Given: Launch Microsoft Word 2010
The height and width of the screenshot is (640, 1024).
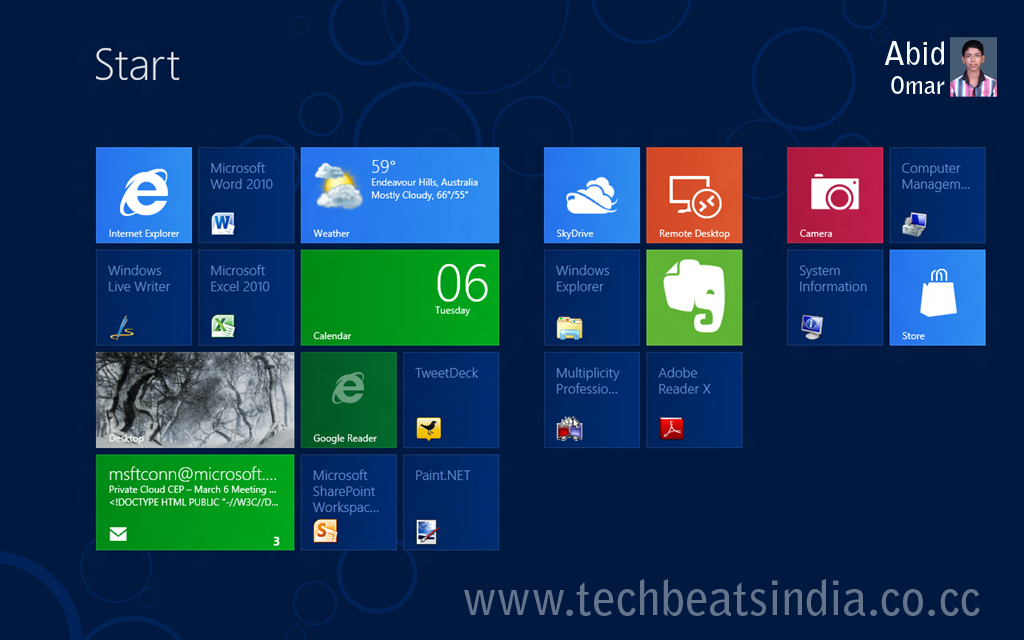Looking at the screenshot, I should coord(246,195).
